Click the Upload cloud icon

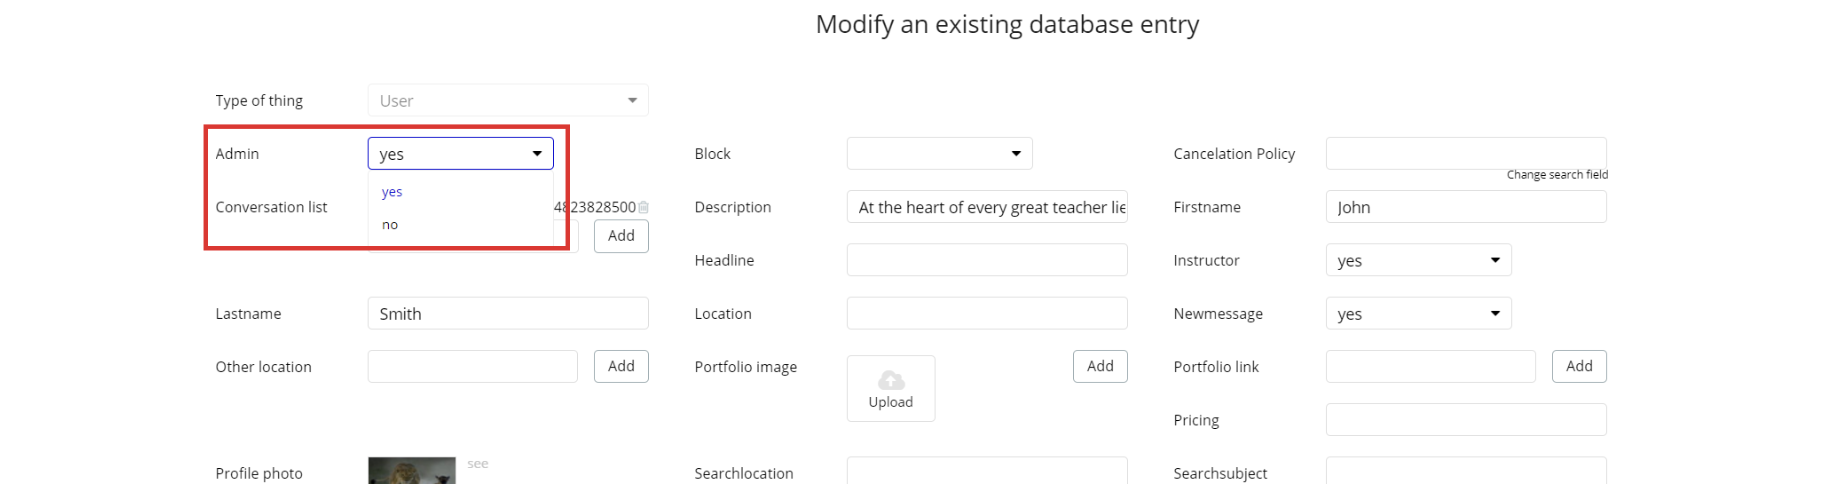click(890, 381)
